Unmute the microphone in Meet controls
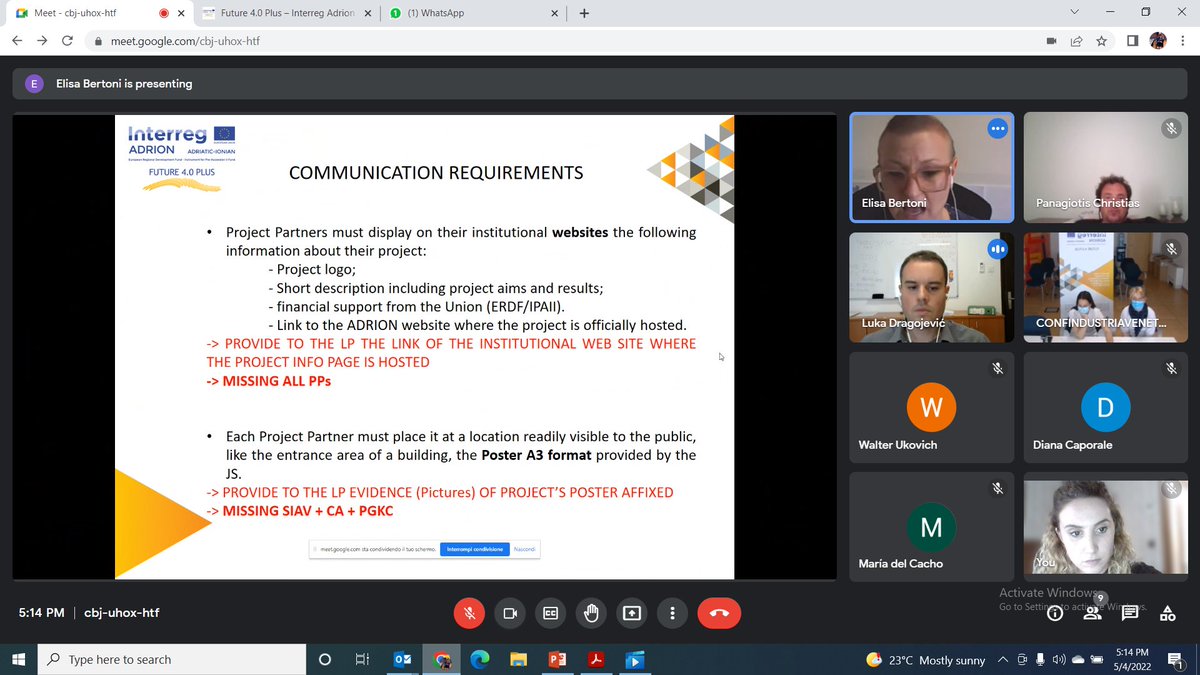This screenshot has height=675, width=1200. pos(469,613)
